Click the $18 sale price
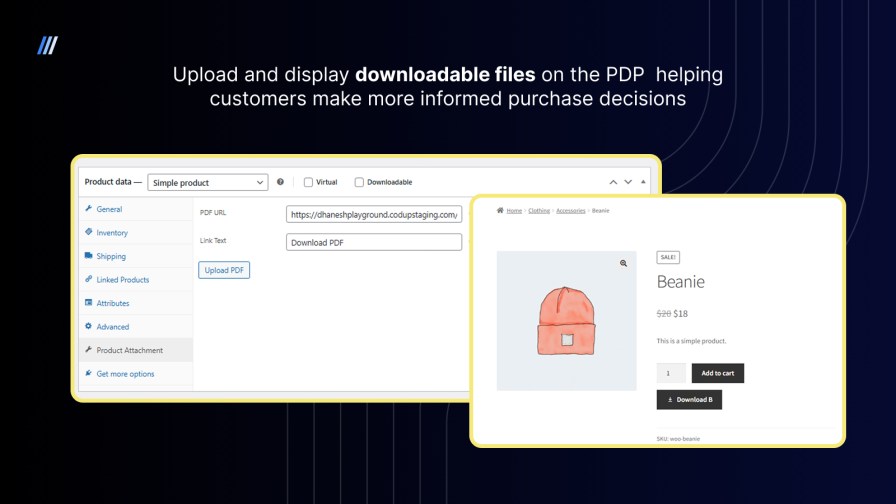Viewport: 896px width, 504px height. point(681,313)
